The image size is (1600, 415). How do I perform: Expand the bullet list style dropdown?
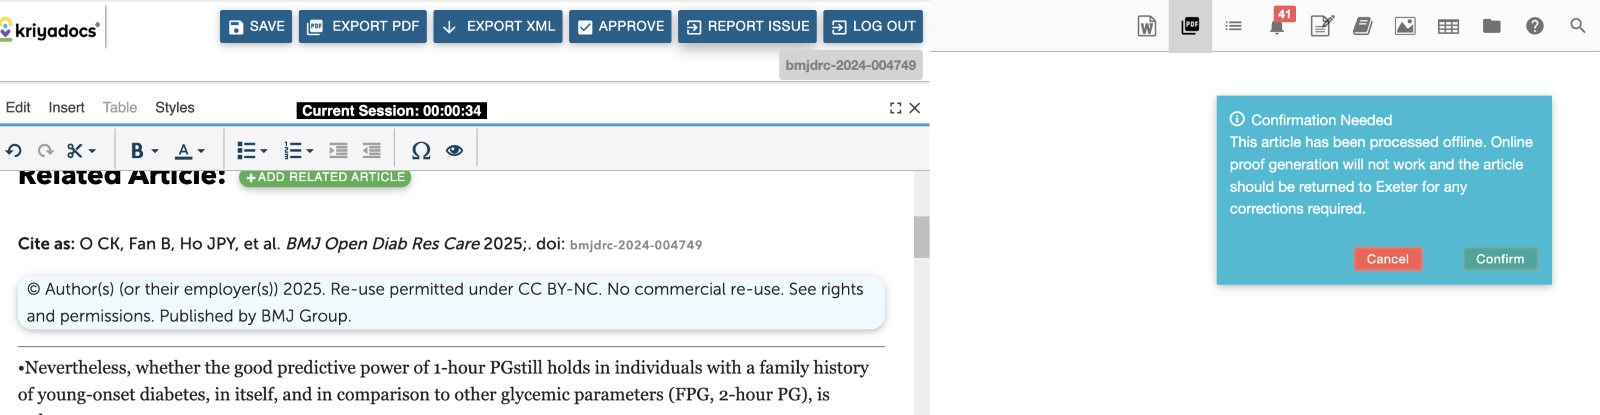coord(264,151)
